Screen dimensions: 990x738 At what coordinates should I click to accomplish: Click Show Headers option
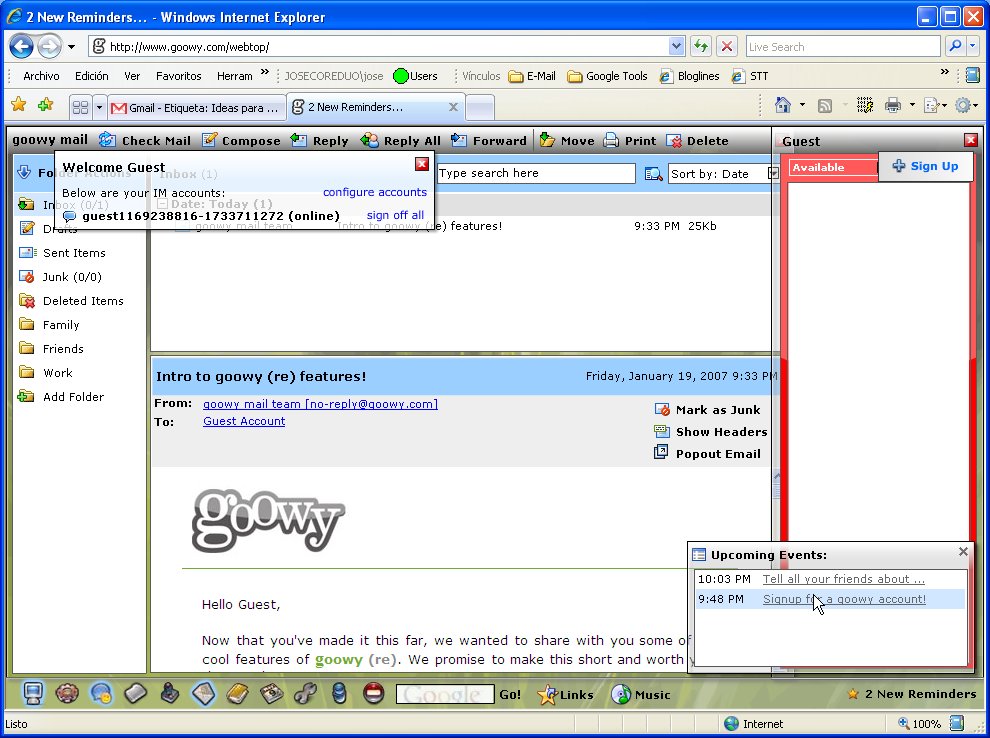tap(711, 432)
